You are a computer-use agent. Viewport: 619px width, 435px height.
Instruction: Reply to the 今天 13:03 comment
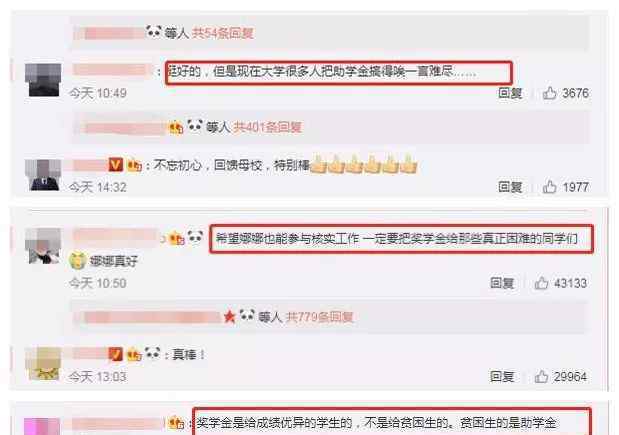point(502,377)
